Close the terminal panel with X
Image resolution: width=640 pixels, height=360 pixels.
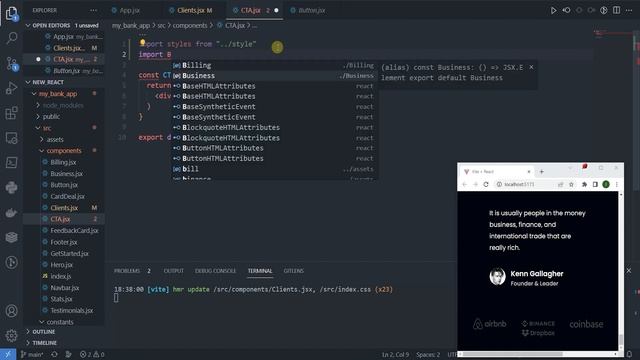[x=629, y=271]
